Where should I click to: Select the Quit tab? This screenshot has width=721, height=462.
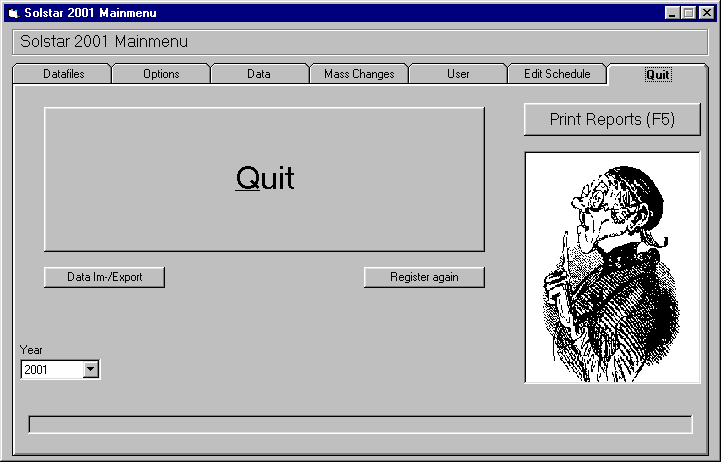point(658,74)
